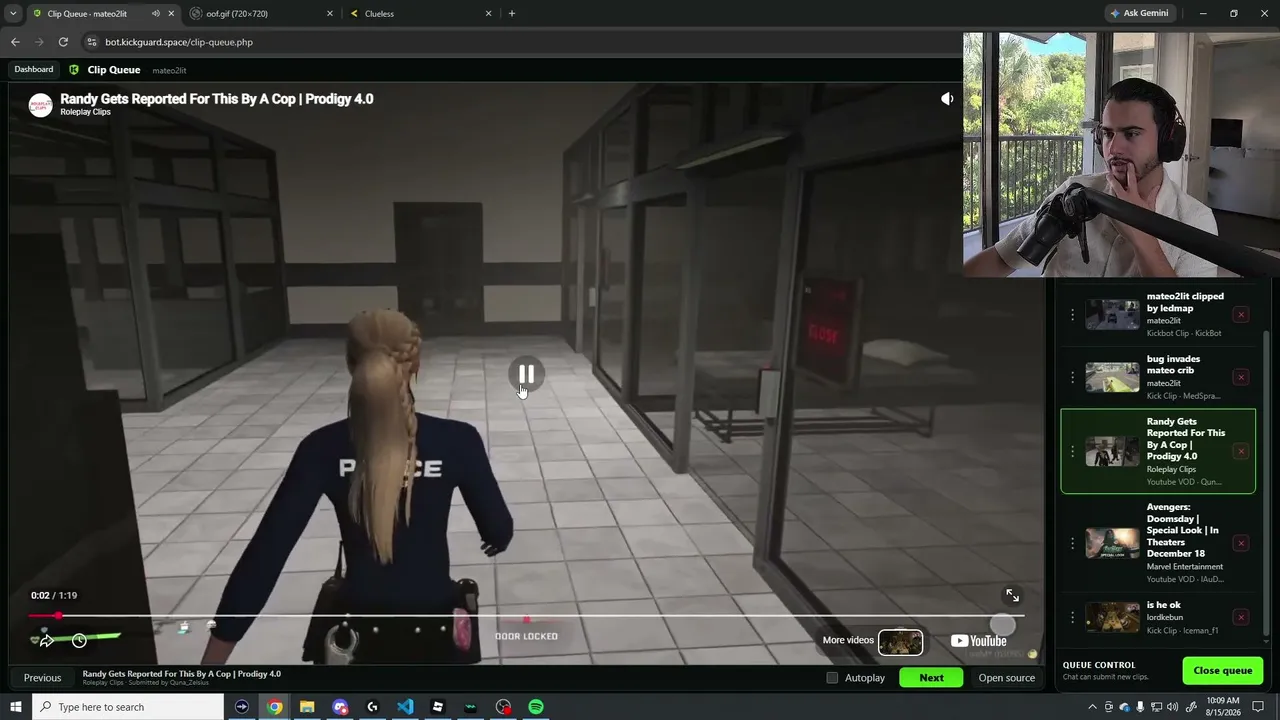Open File Explorer from the taskbar

click(x=307, y=707)
